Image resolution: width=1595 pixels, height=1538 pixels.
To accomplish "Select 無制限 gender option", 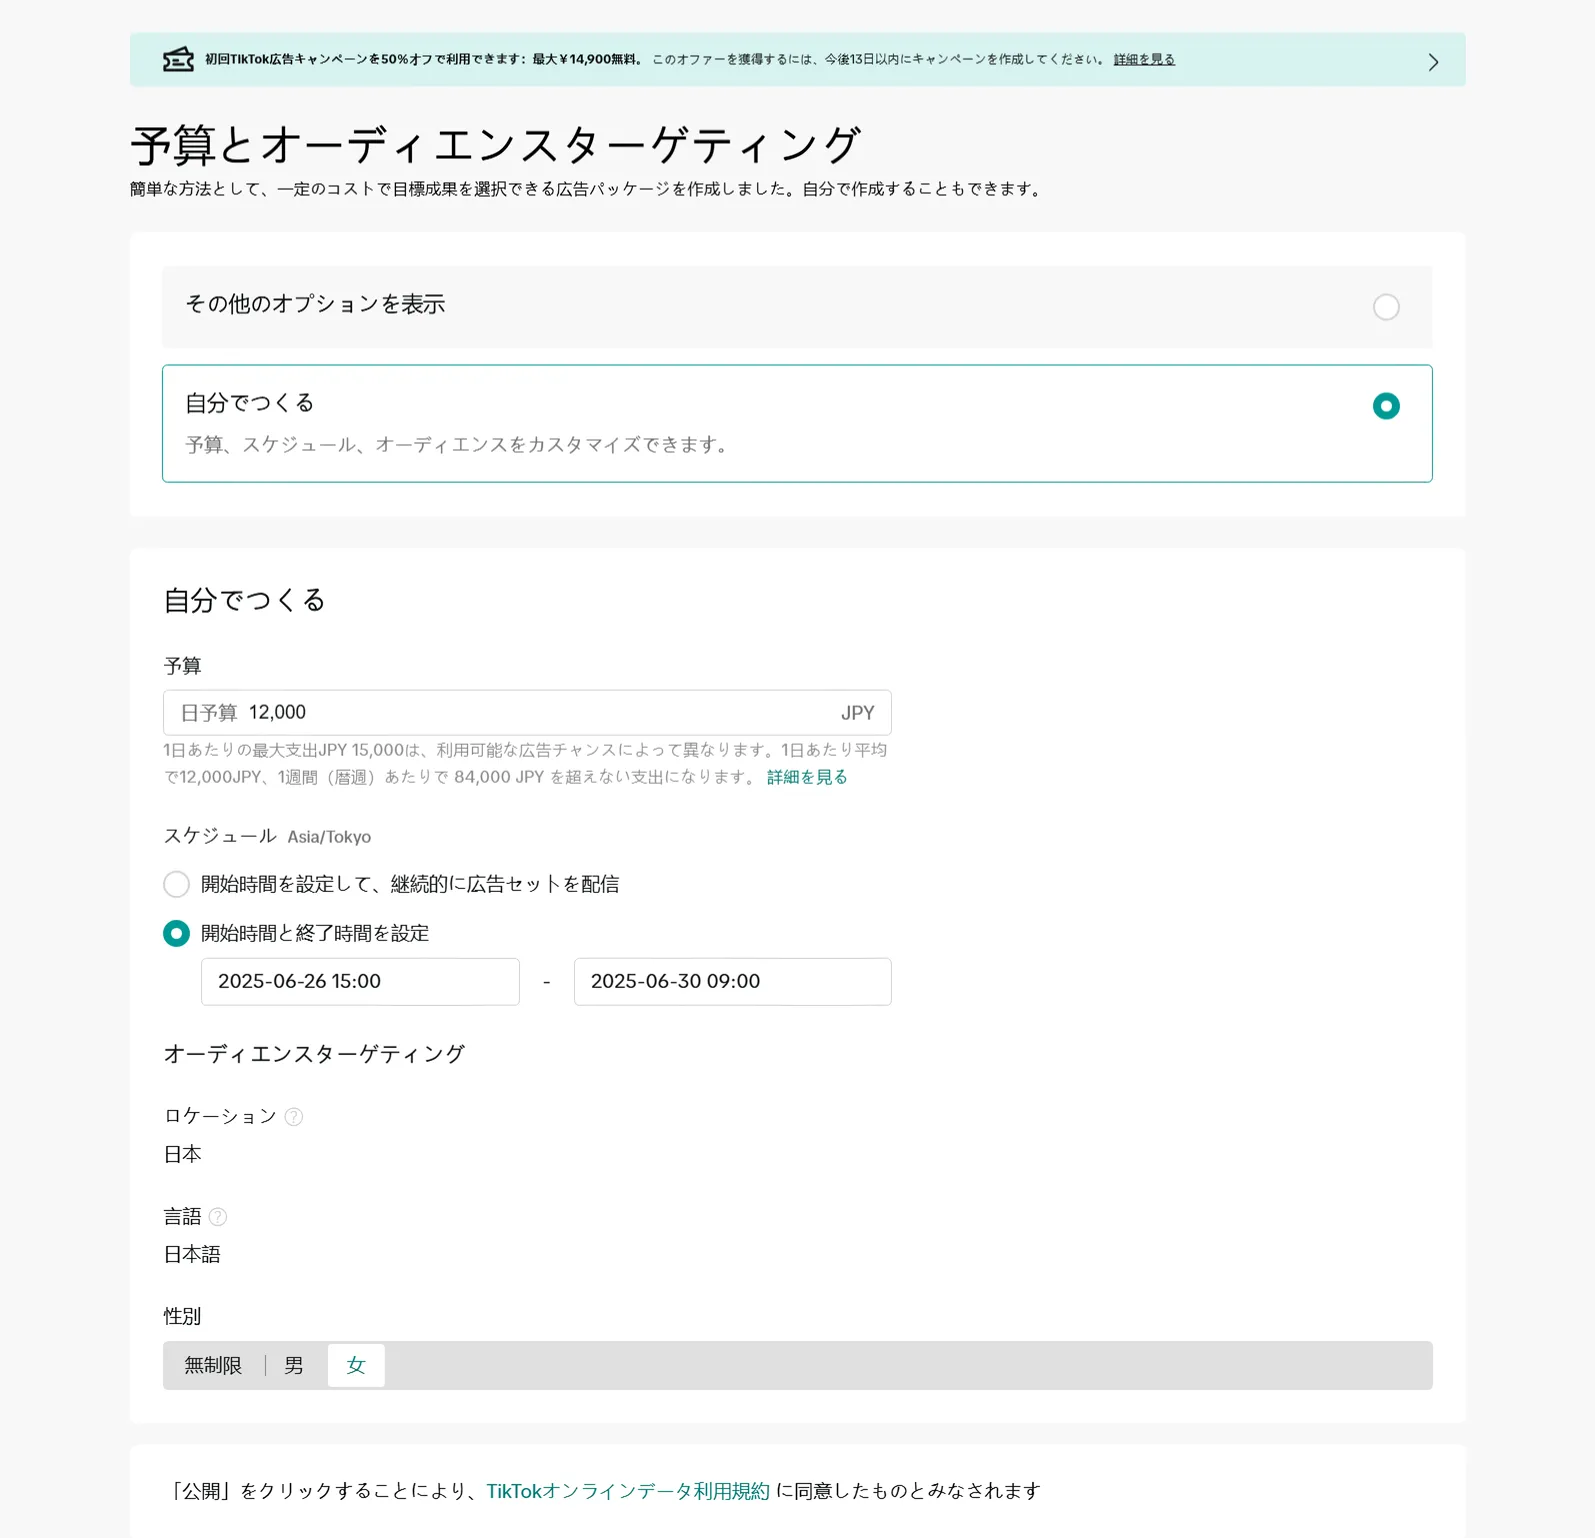I will 213,1366.
